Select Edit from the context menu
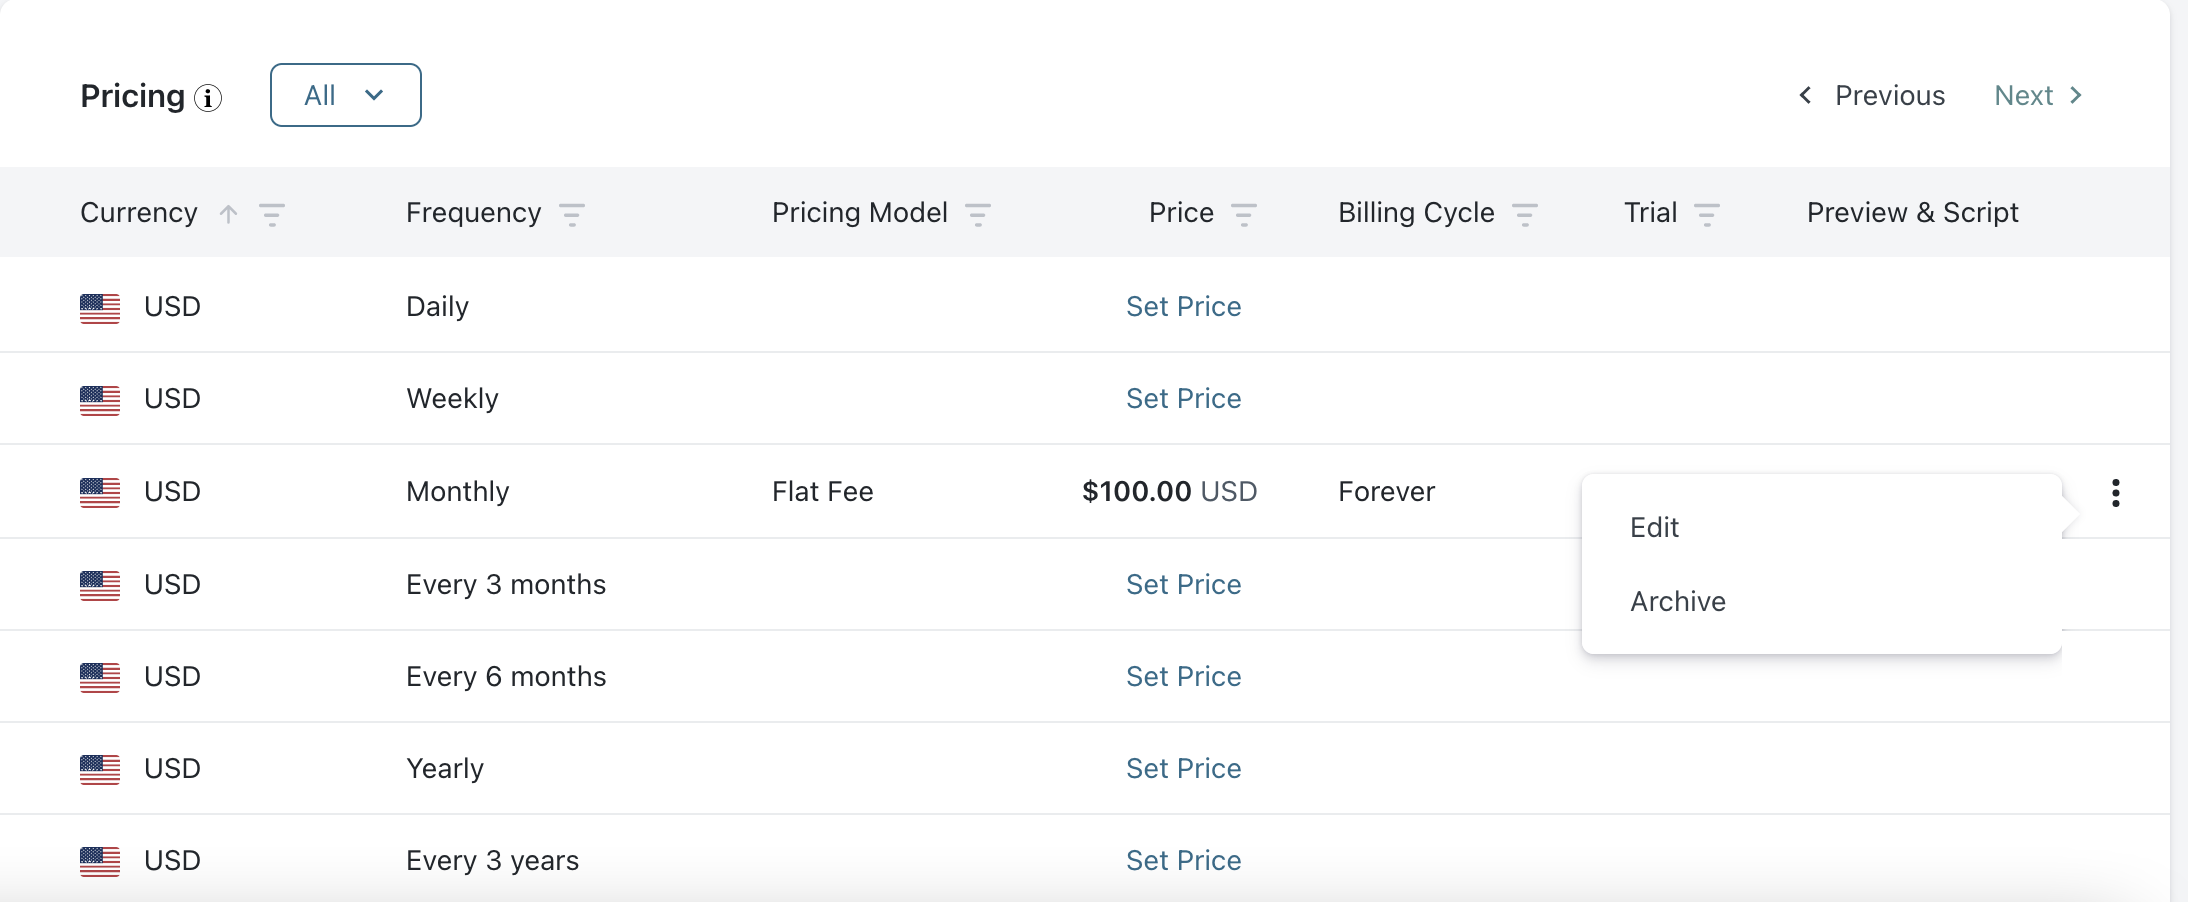 tap(1655, 528)
